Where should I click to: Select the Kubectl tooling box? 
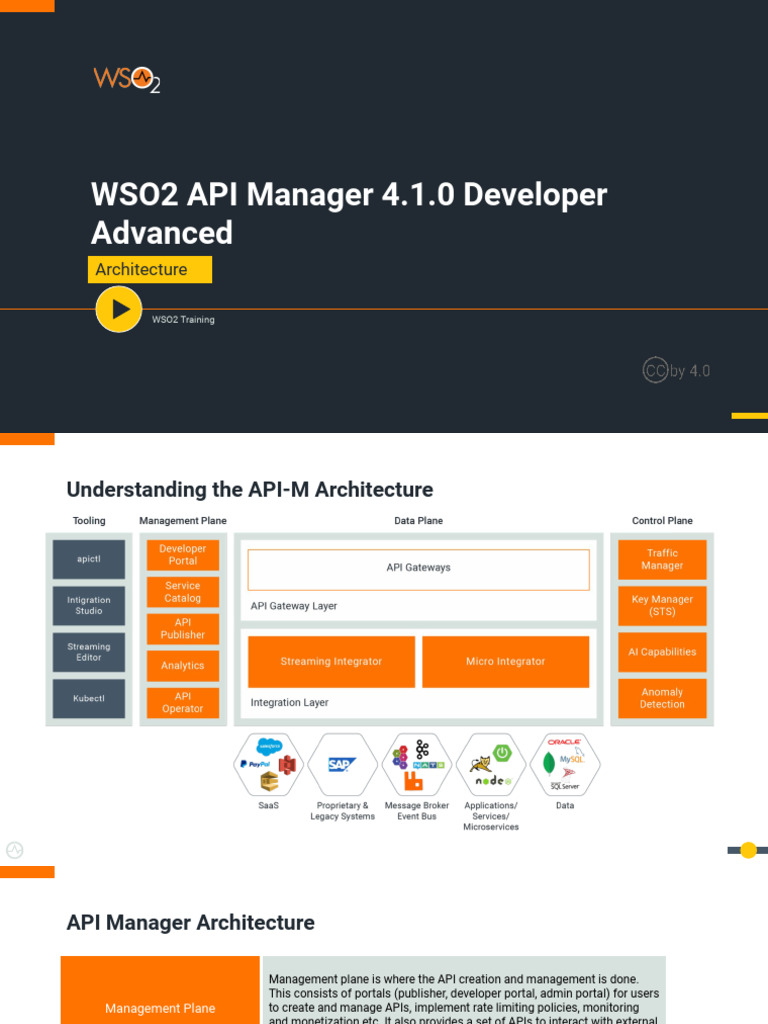89,698
